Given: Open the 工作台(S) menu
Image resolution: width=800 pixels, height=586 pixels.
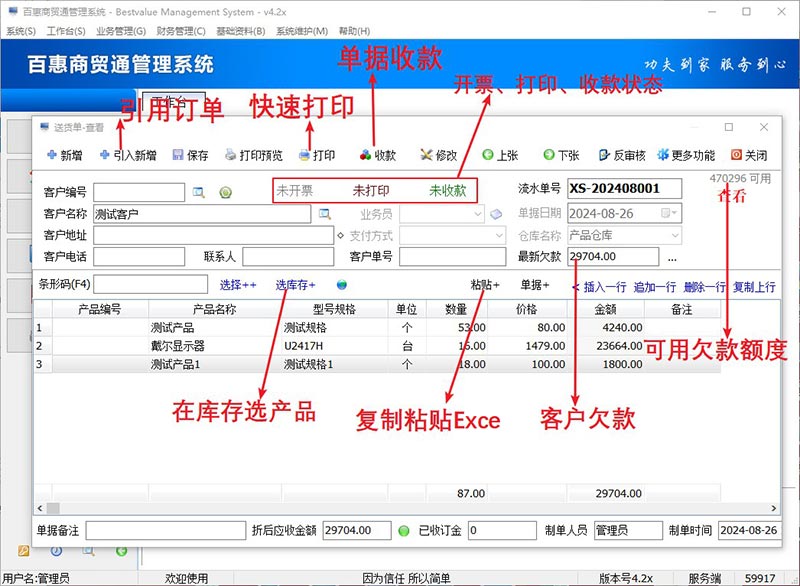Looking at the screenshot, I should point(66,31).
